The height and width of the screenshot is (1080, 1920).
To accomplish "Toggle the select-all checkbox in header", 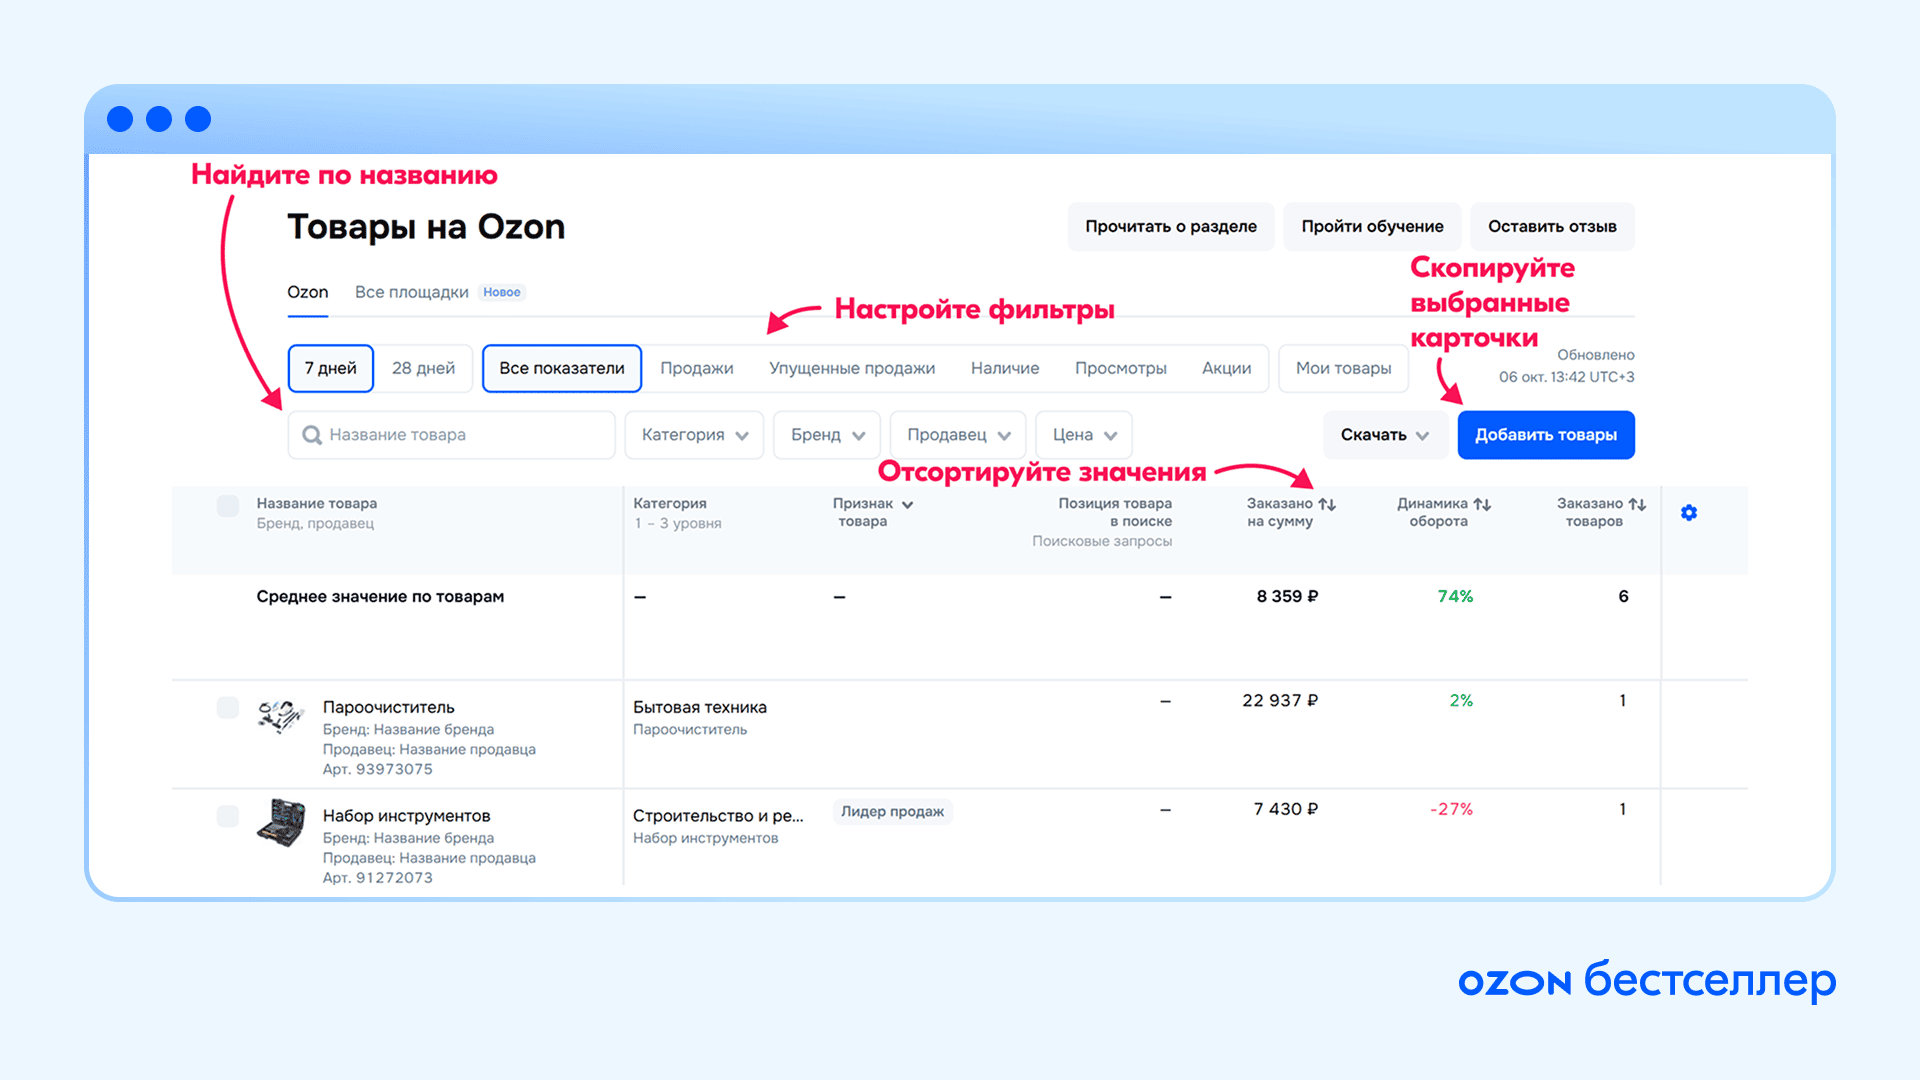I will [x=228, y=506].
